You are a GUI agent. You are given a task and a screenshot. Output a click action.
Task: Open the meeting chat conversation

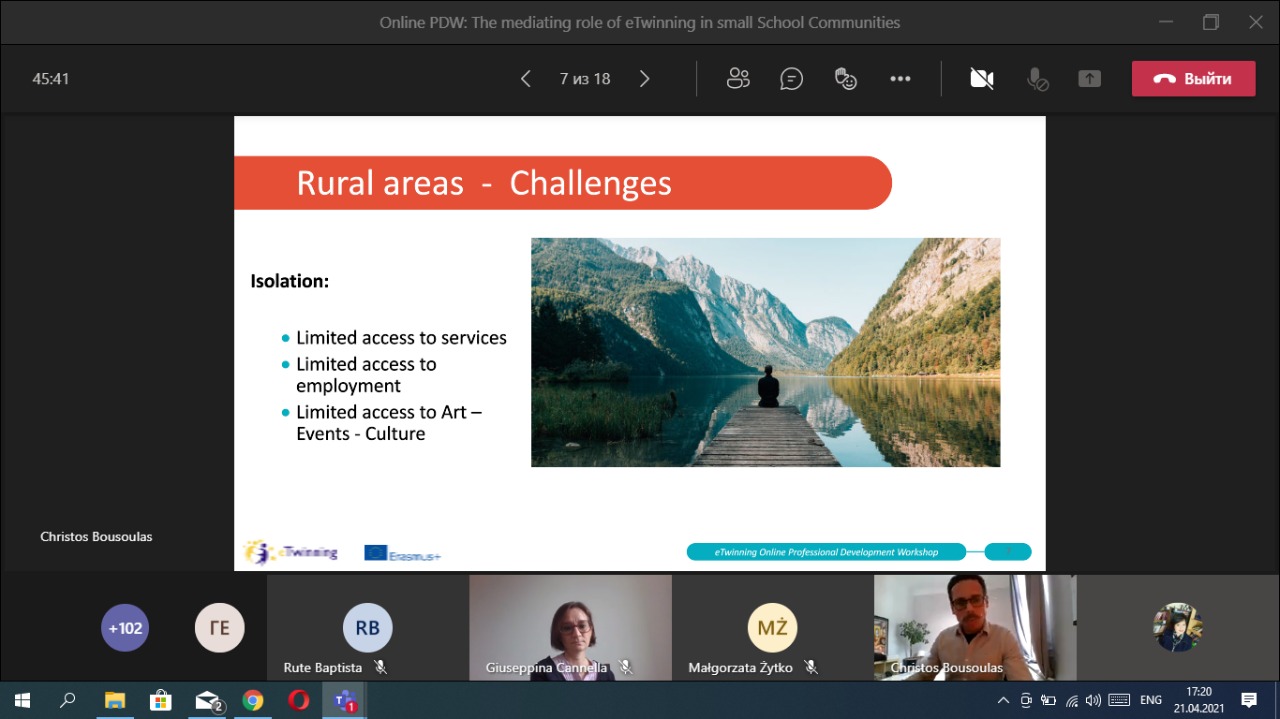(791, 79)
